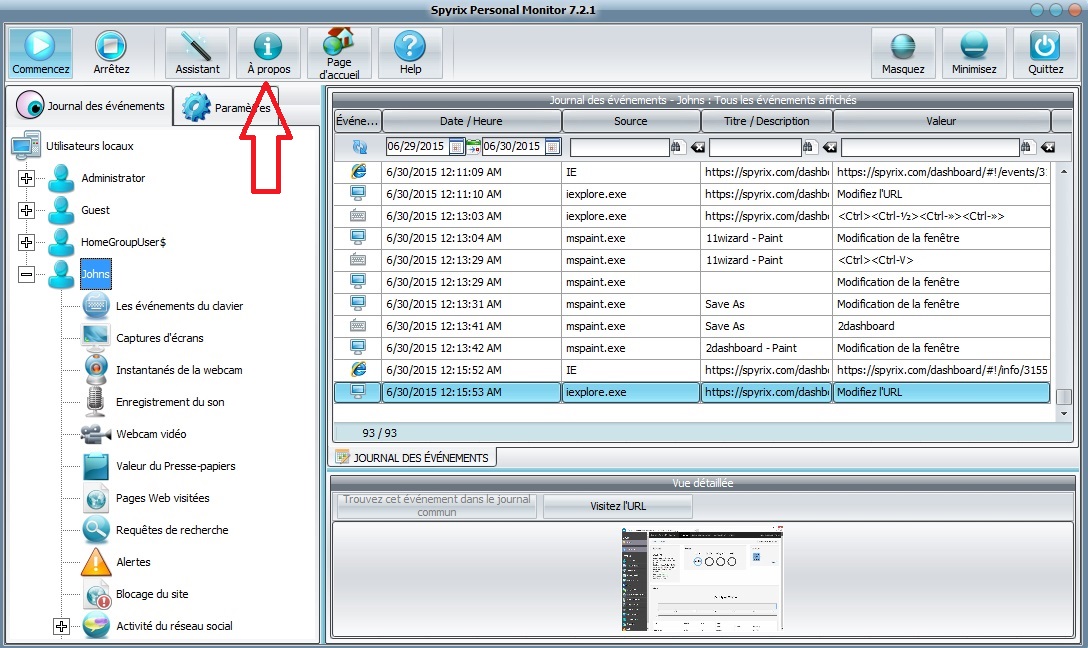The width and height of the screenshot is (1088, 648).
Task: Switch to Journal des événements tab
Action: [x=91, y=105]
